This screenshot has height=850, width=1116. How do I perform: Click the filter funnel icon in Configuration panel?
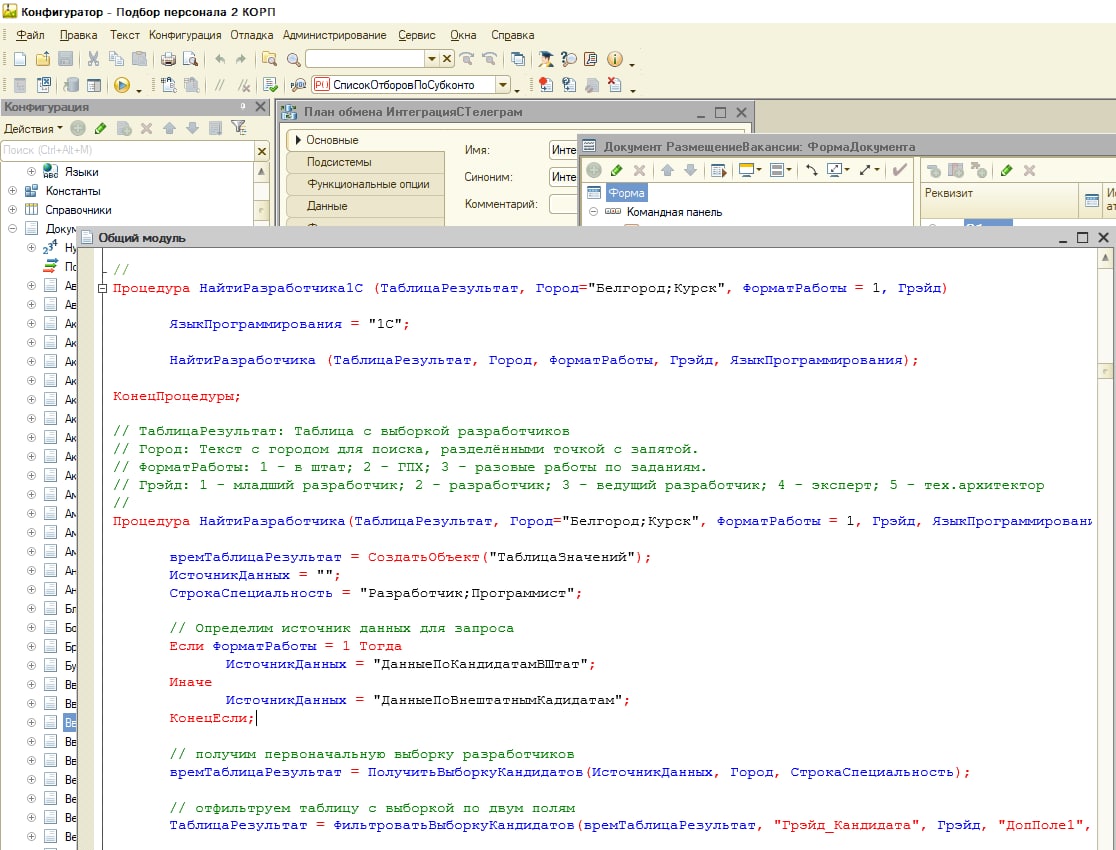coord(238,128)
